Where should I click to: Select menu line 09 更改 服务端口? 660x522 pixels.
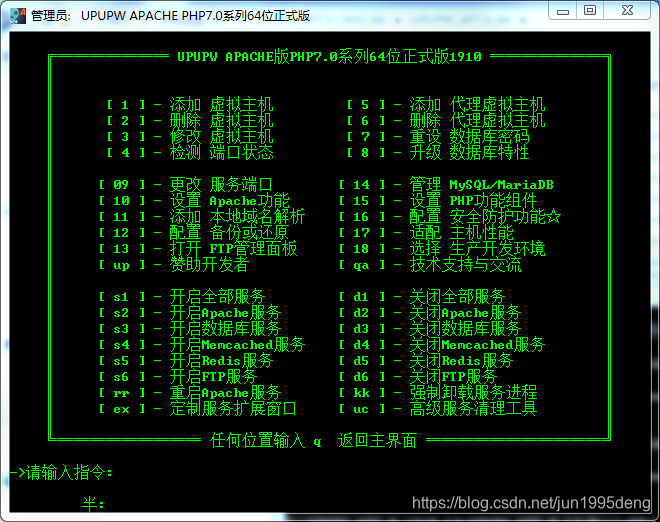(186, 184)
